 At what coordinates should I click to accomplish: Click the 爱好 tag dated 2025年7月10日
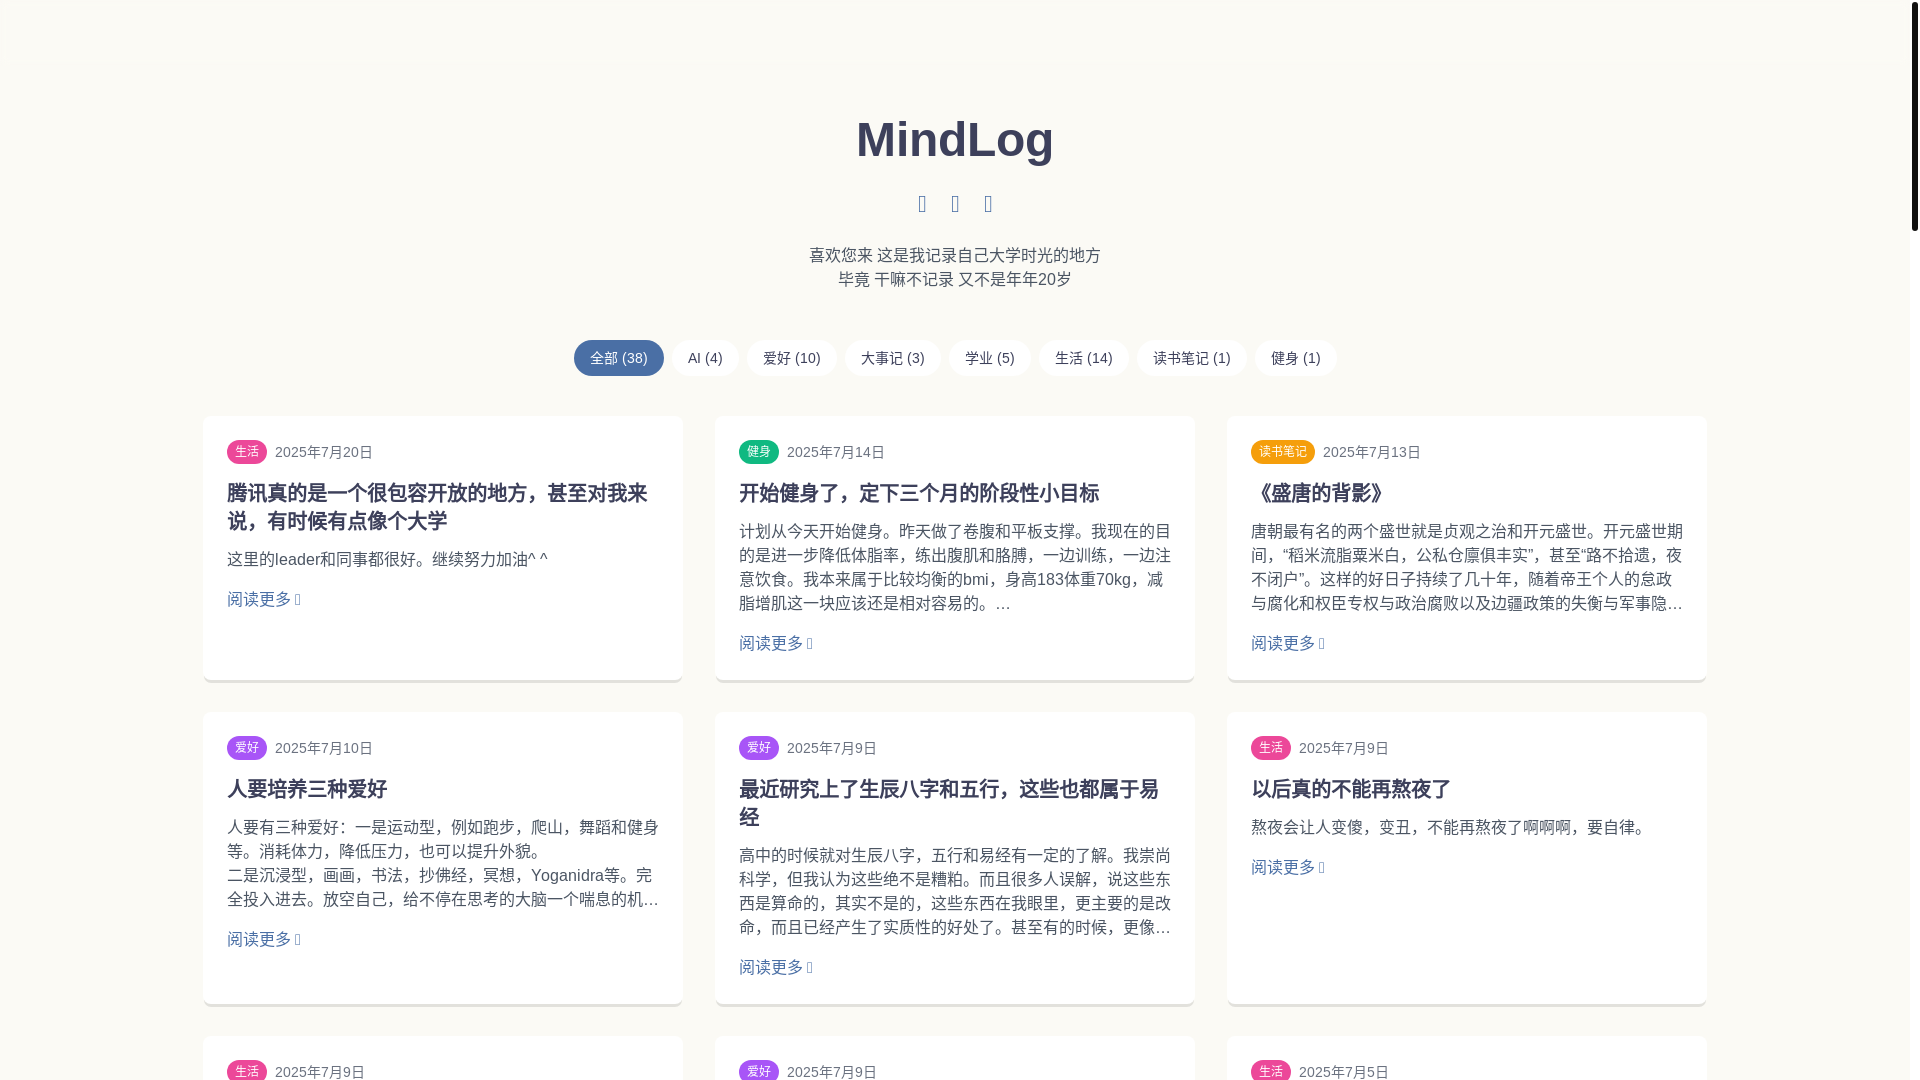[247, 748]
